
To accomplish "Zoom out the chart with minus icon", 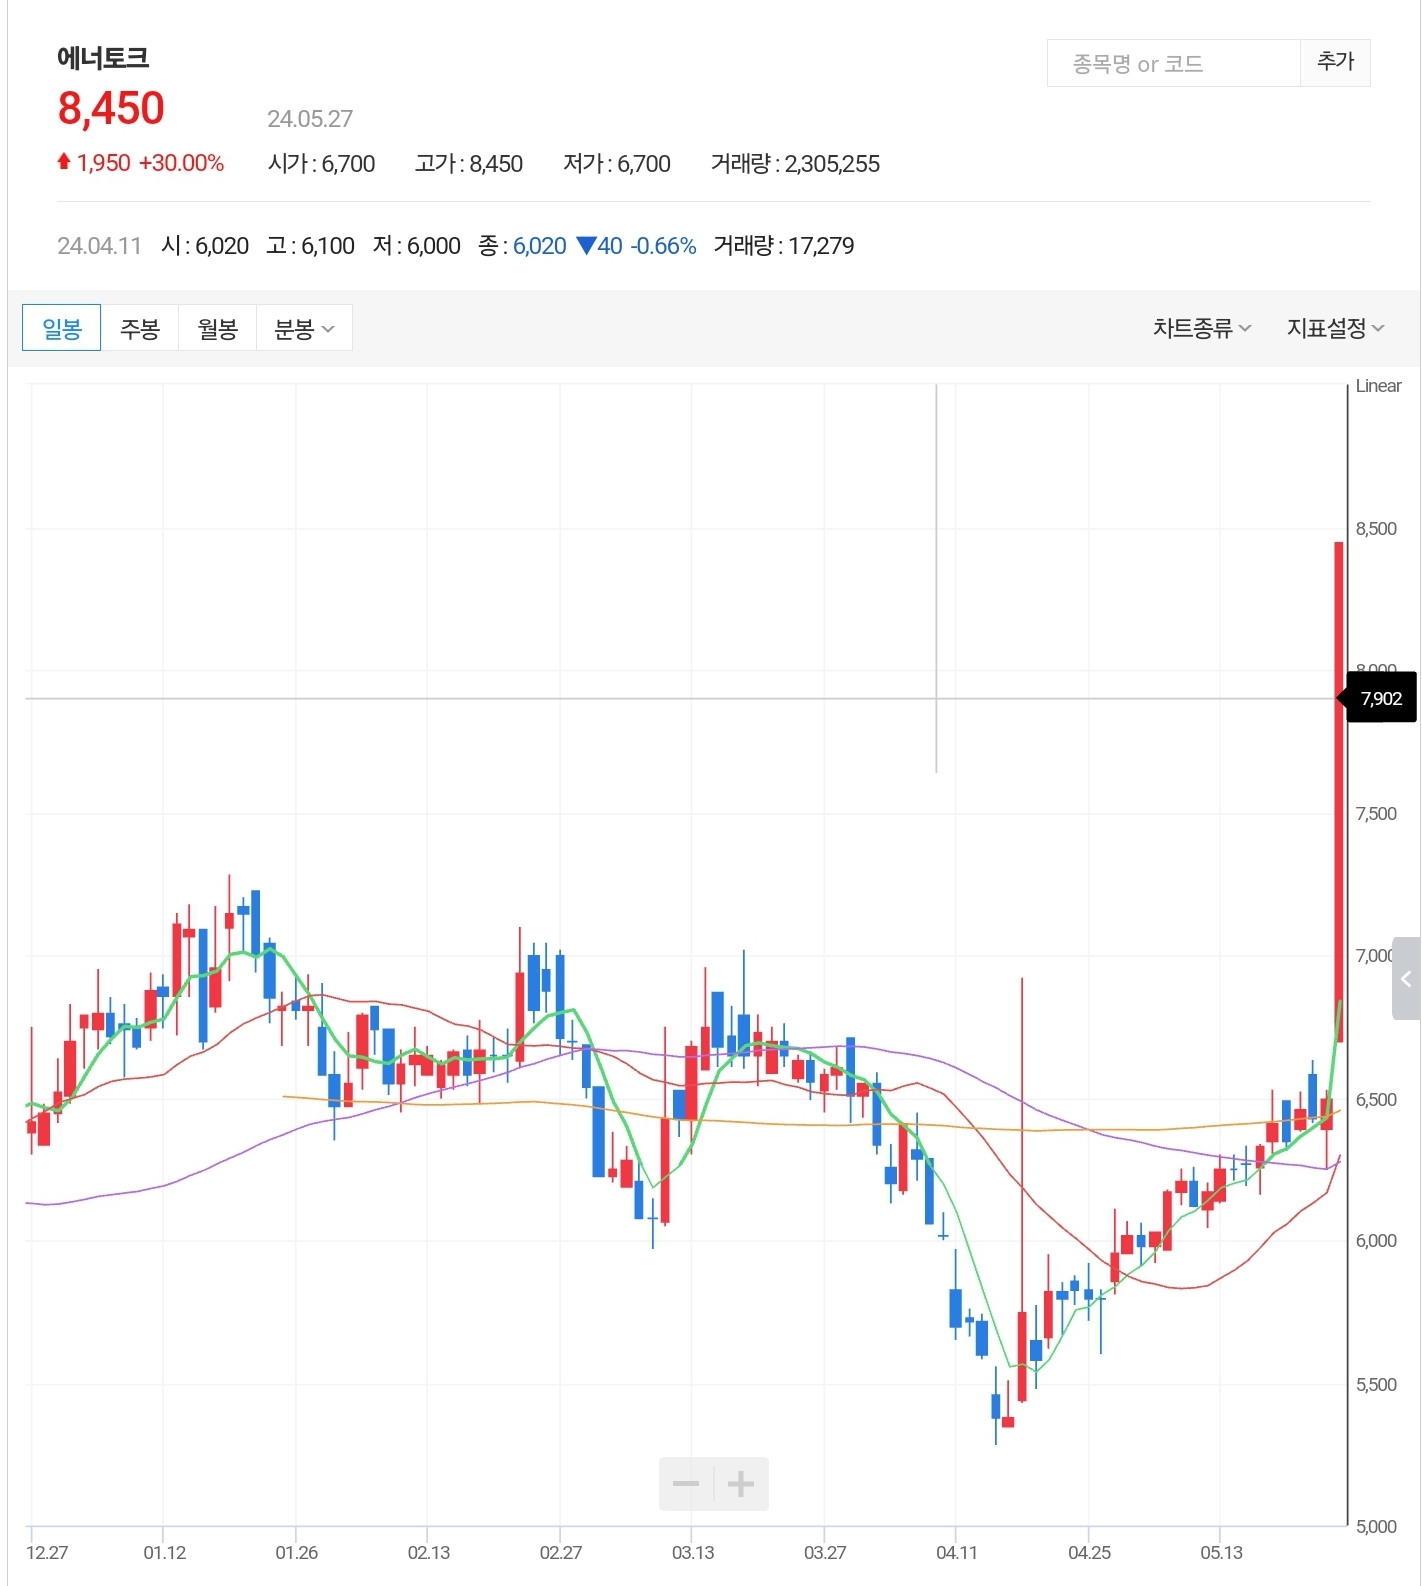I will pyautogui.click(x=686, y=1483).
